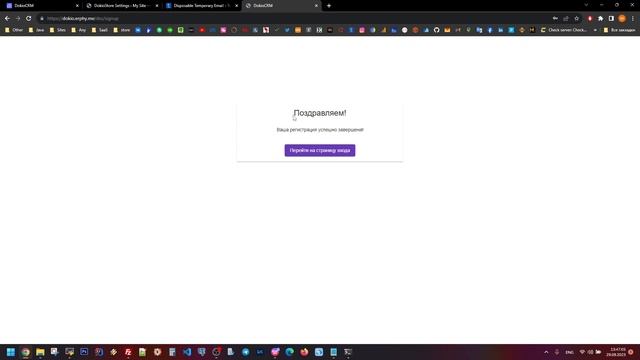Open the saved password key icon

pos(555,18)
